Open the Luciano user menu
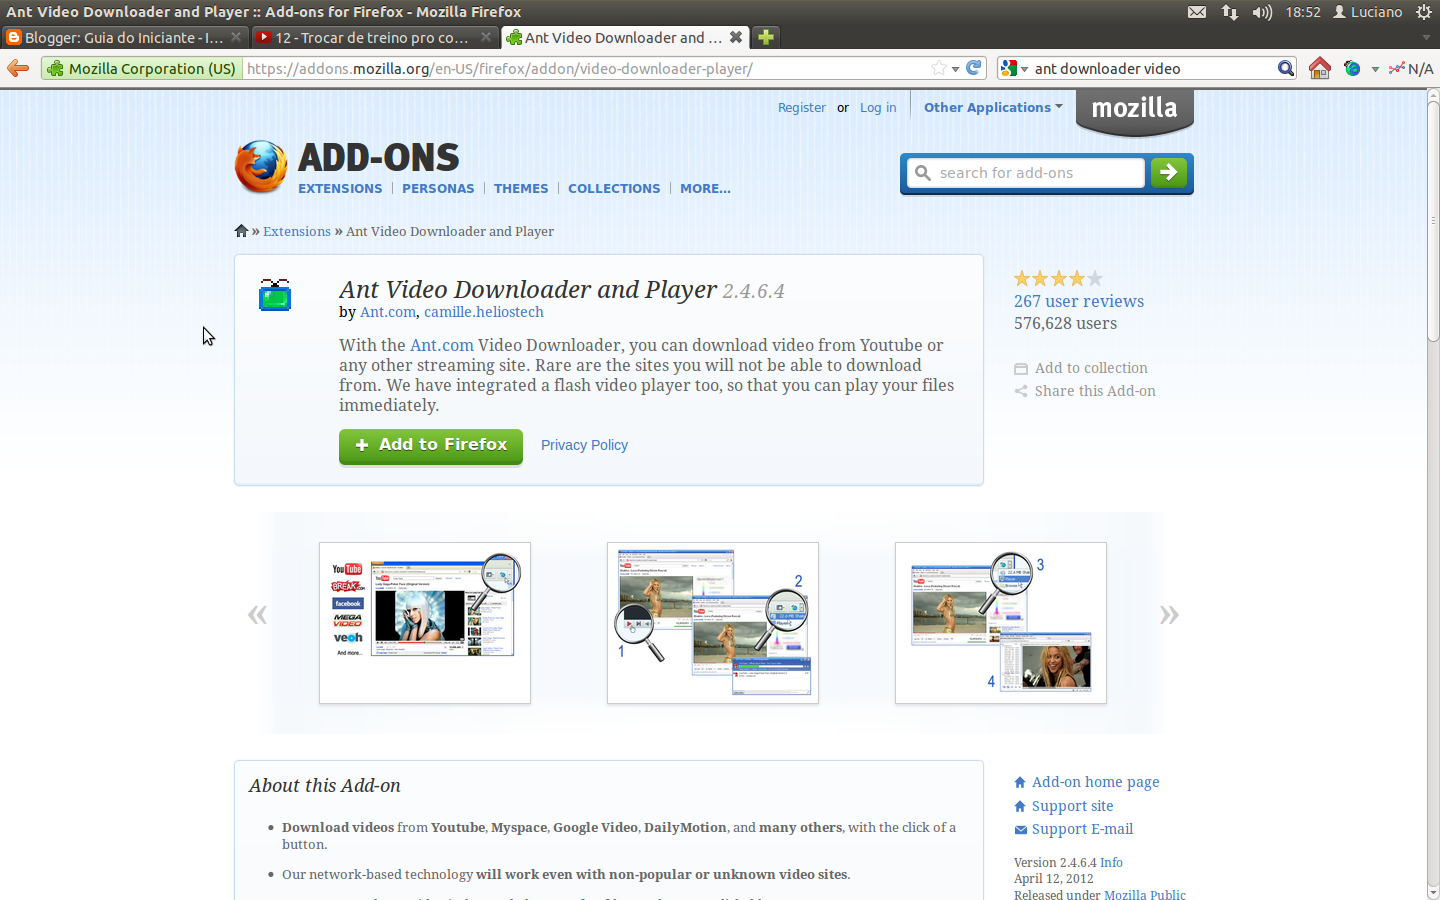Viewport: 1440px width, 900px height. (1367, 12)
